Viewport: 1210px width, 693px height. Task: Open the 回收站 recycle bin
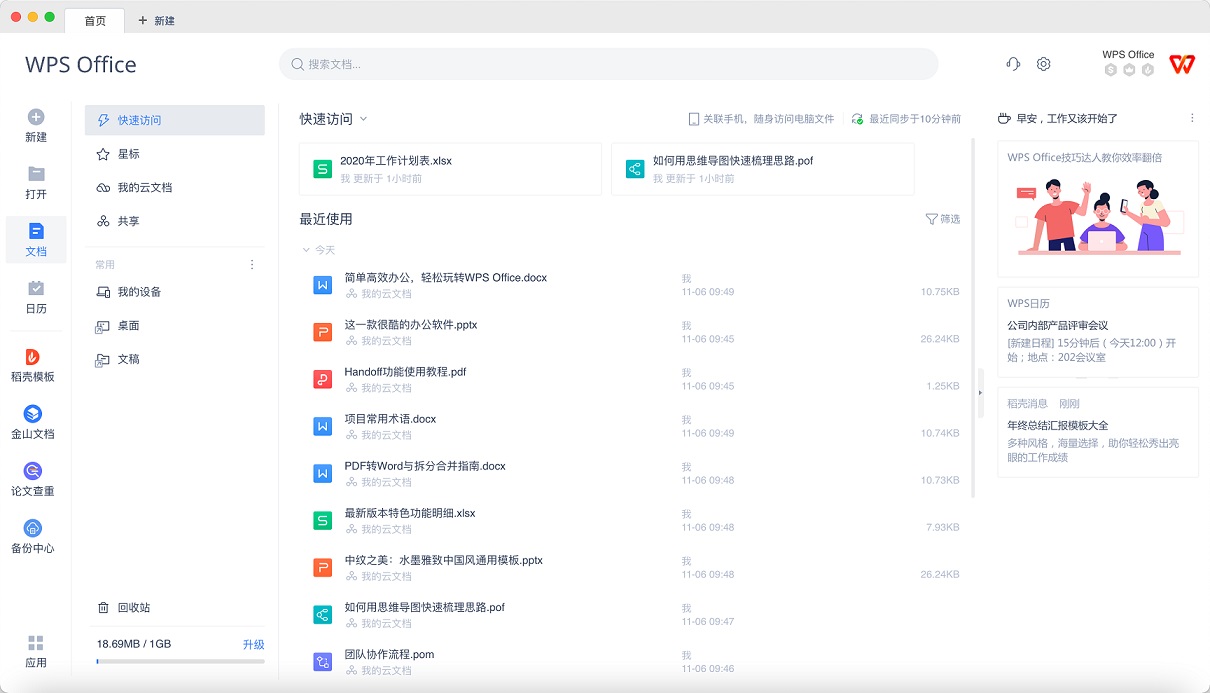130,606
